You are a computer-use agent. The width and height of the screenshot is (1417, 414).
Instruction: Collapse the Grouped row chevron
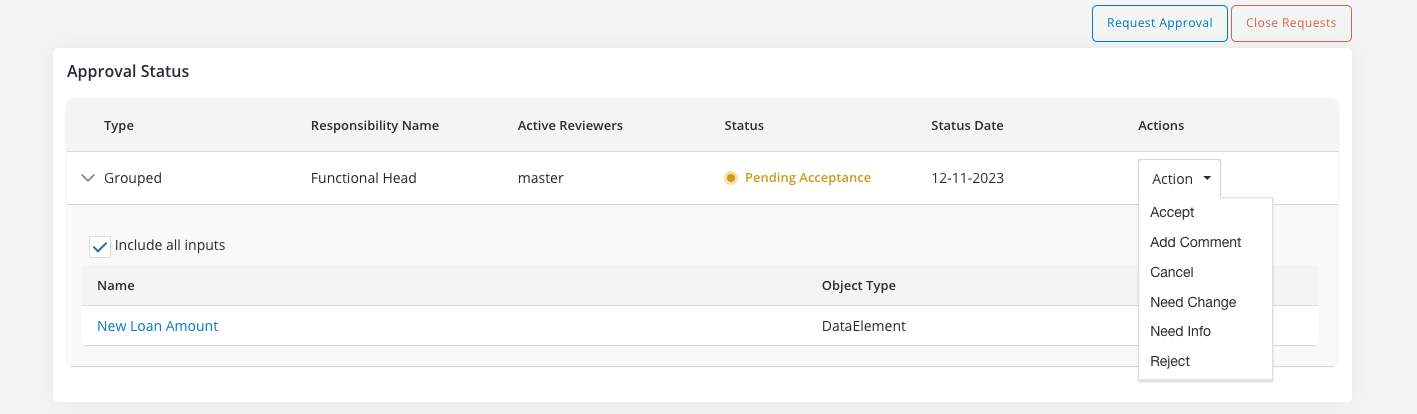pyautogui.click(x=88, y=178)
